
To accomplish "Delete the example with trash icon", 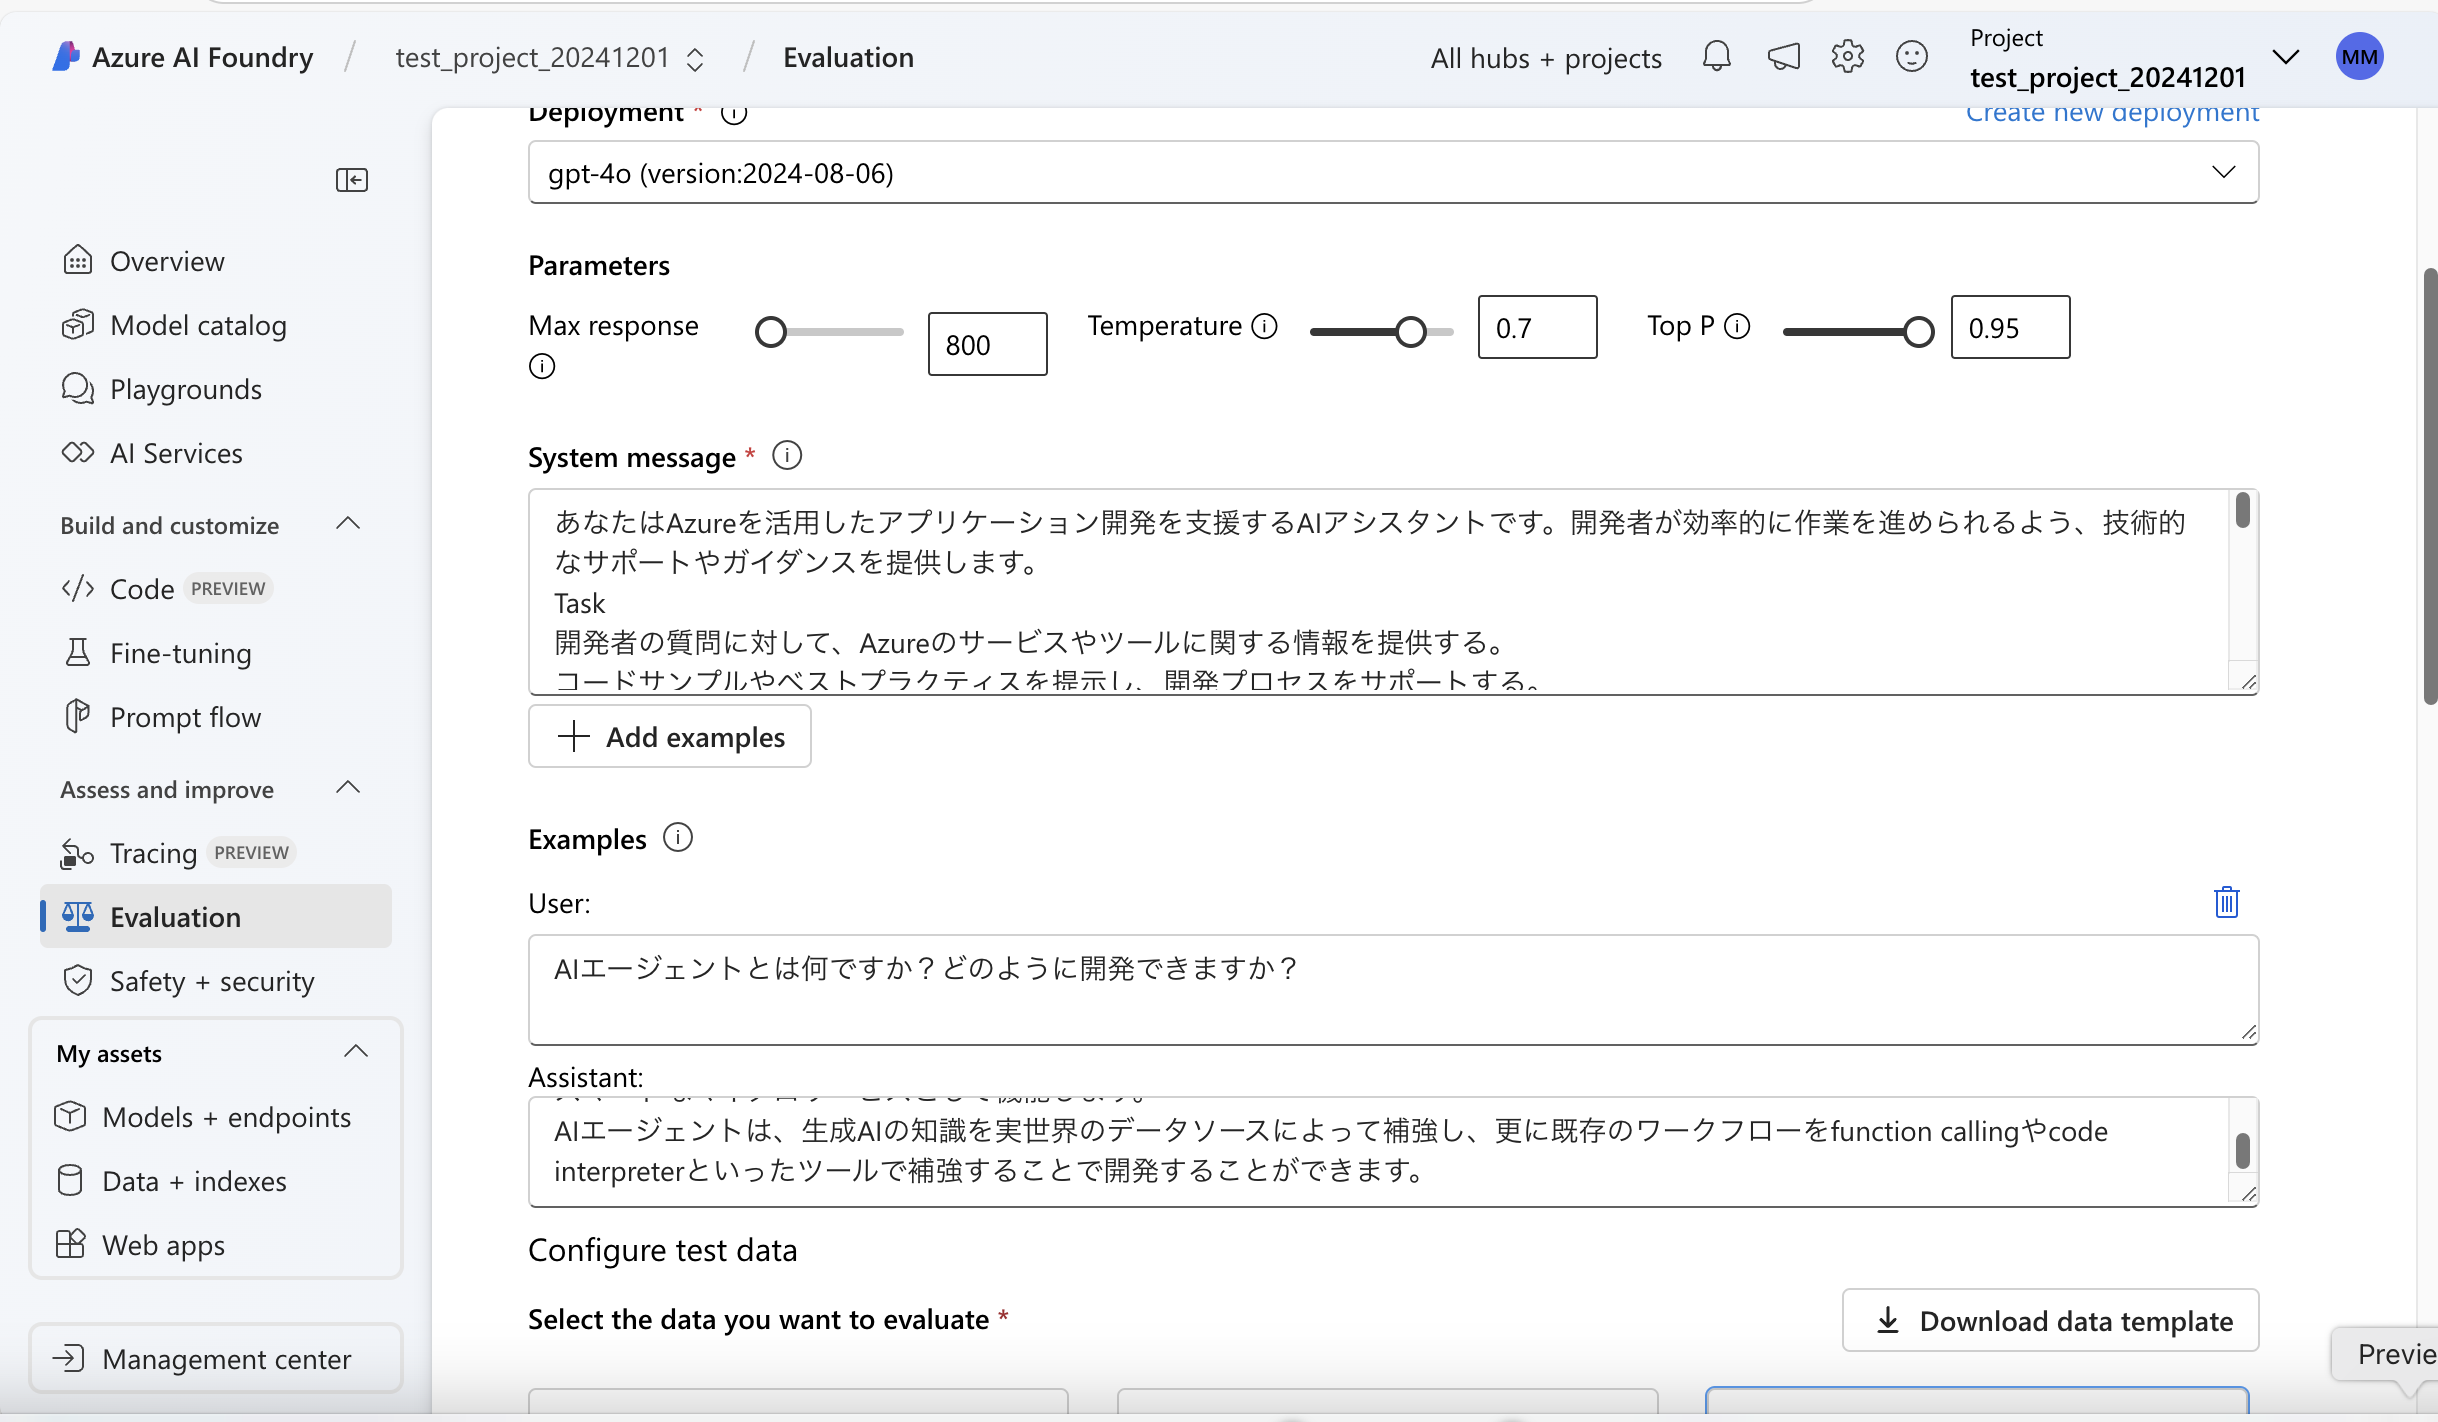I will coord(2226,902).
